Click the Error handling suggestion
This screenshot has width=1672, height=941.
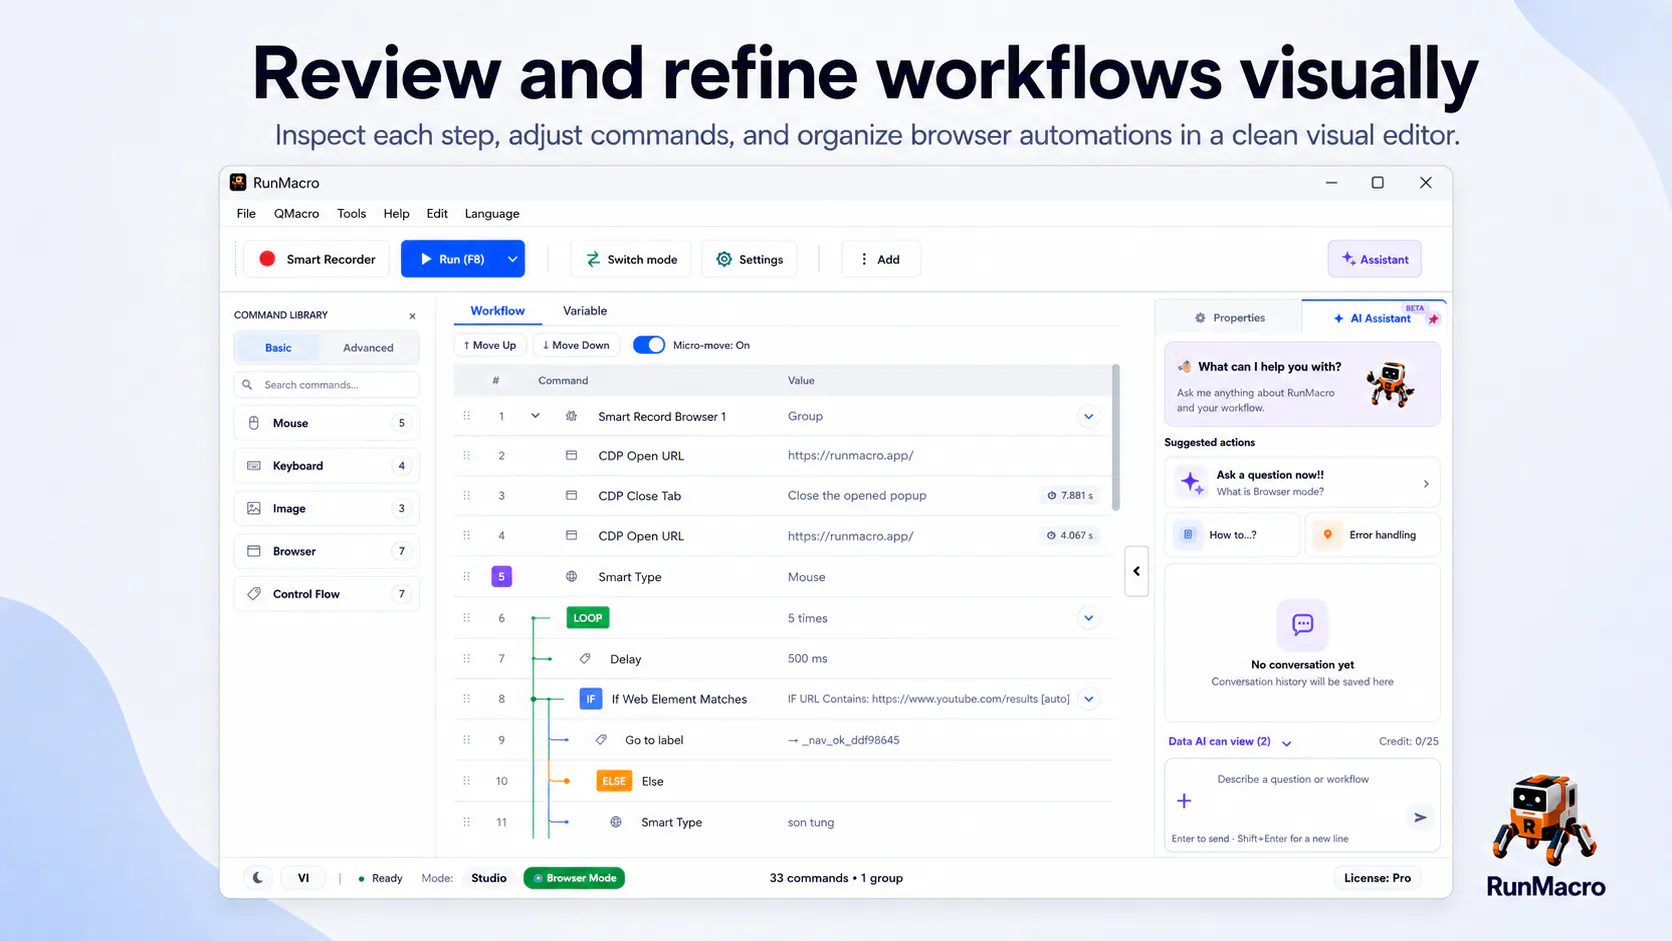pos(1373,535)
